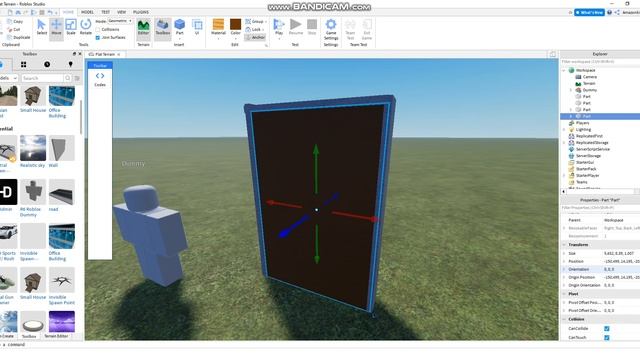Switch to the HOME ribbon tab

(68, 12)
